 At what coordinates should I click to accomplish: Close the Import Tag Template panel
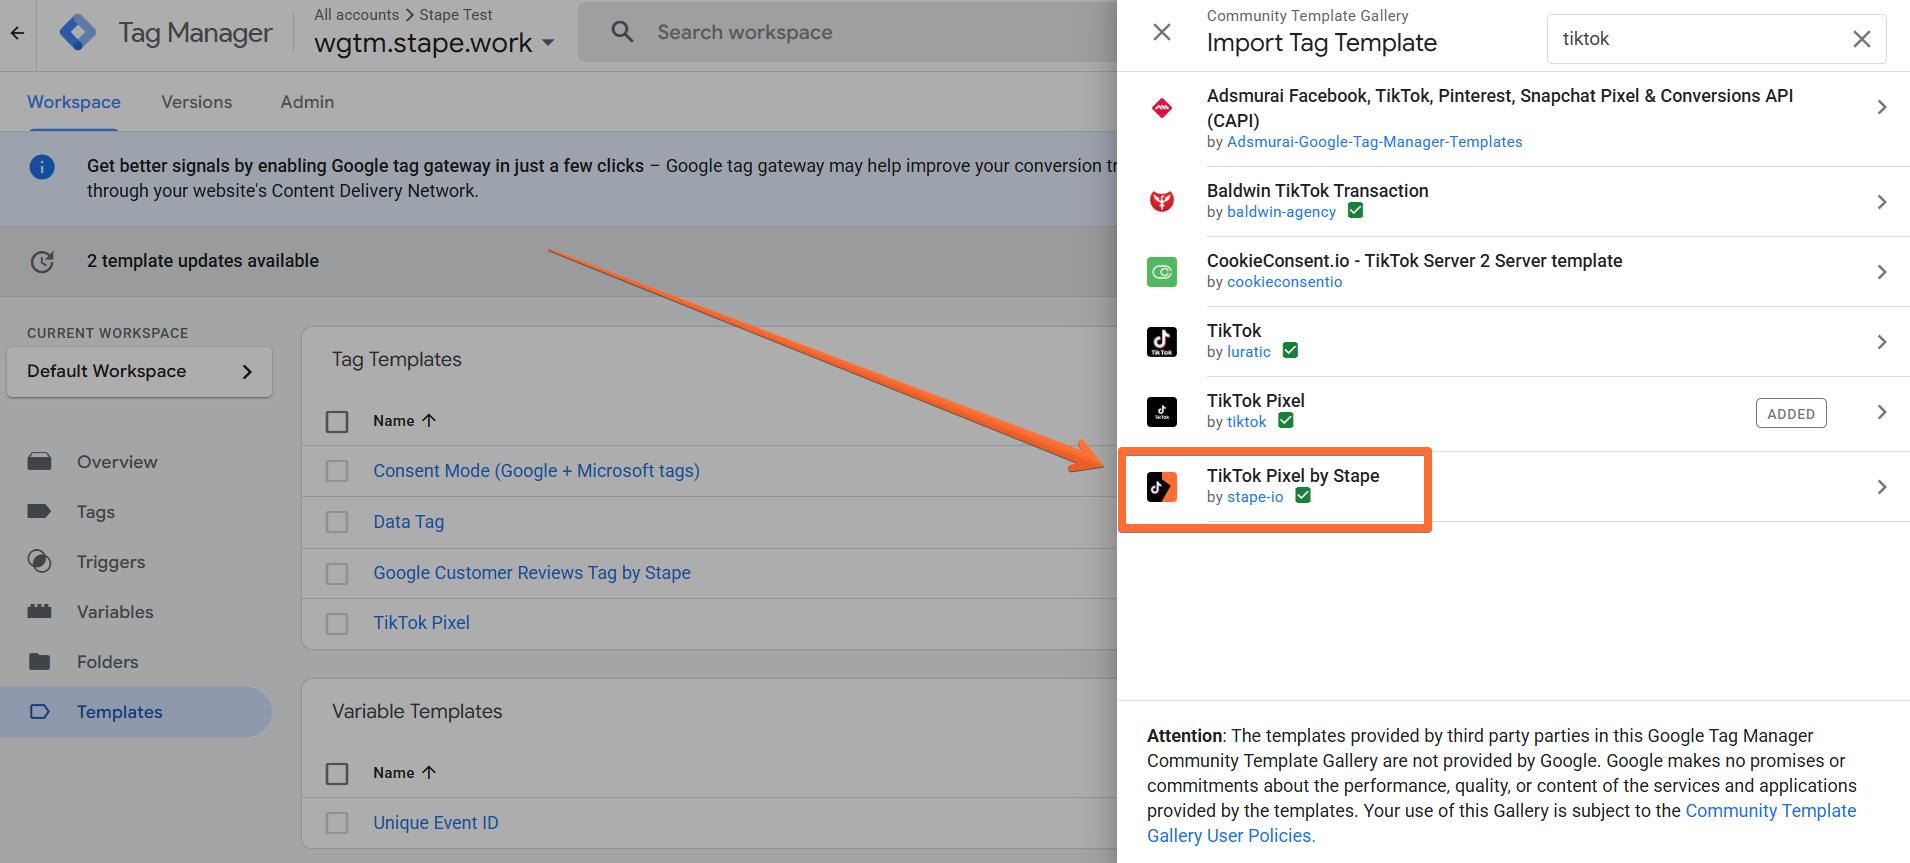[x=1162, y=32]
